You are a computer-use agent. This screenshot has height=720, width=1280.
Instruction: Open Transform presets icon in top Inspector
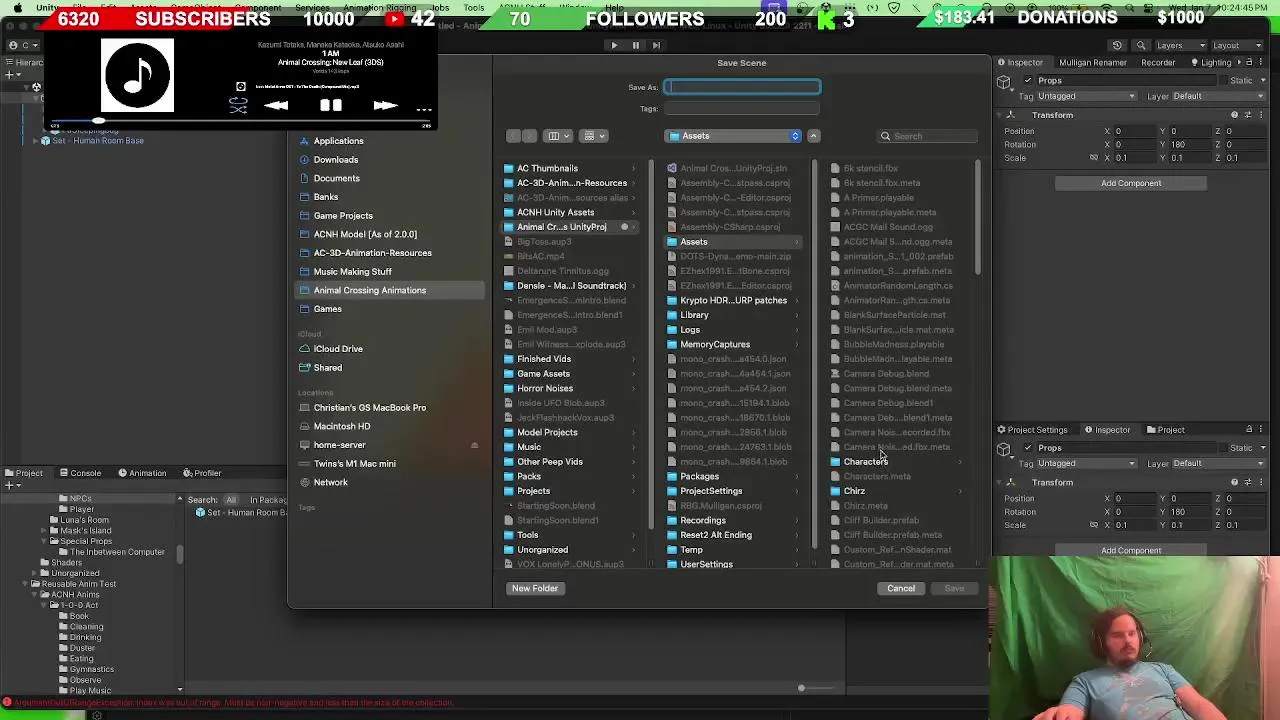1248,115
